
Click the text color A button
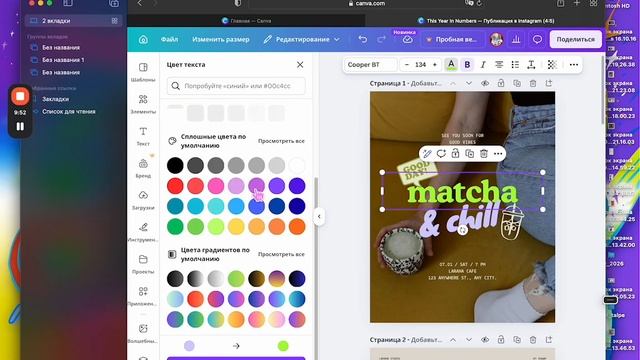pyautogui.click(x=451, y=64)
